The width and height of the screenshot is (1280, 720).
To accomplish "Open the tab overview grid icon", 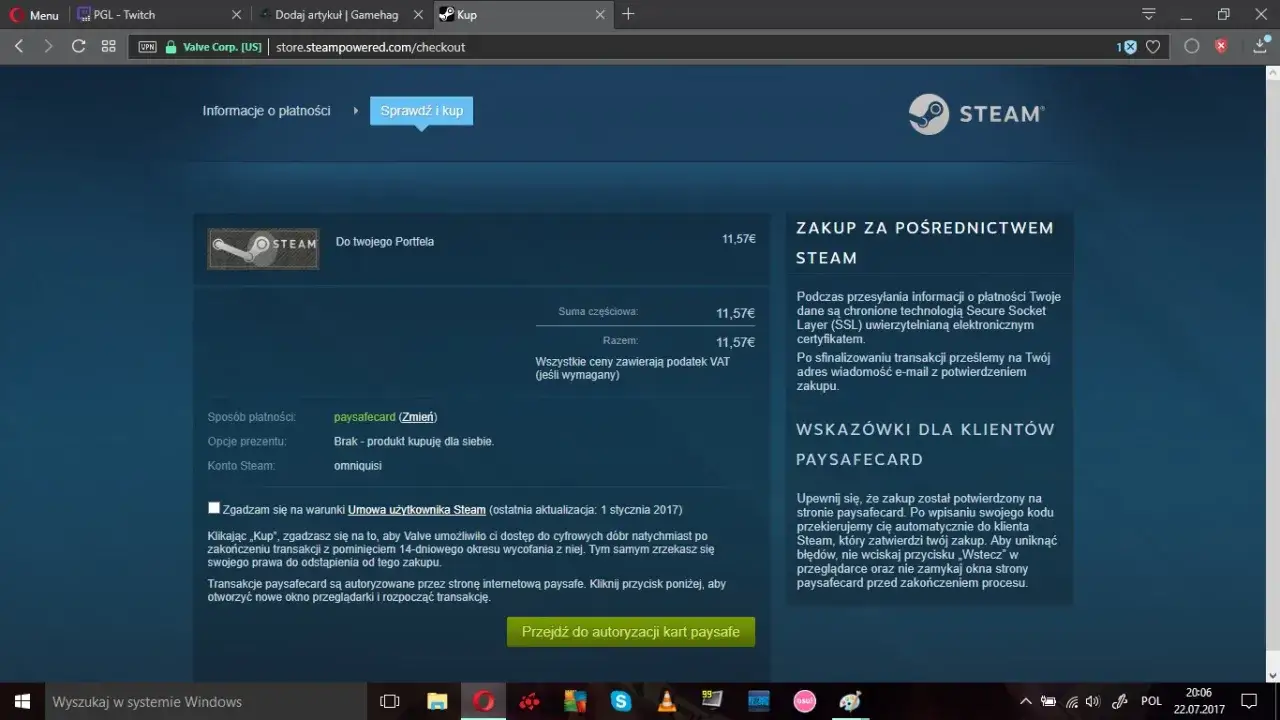I will (x=108, y=46).
